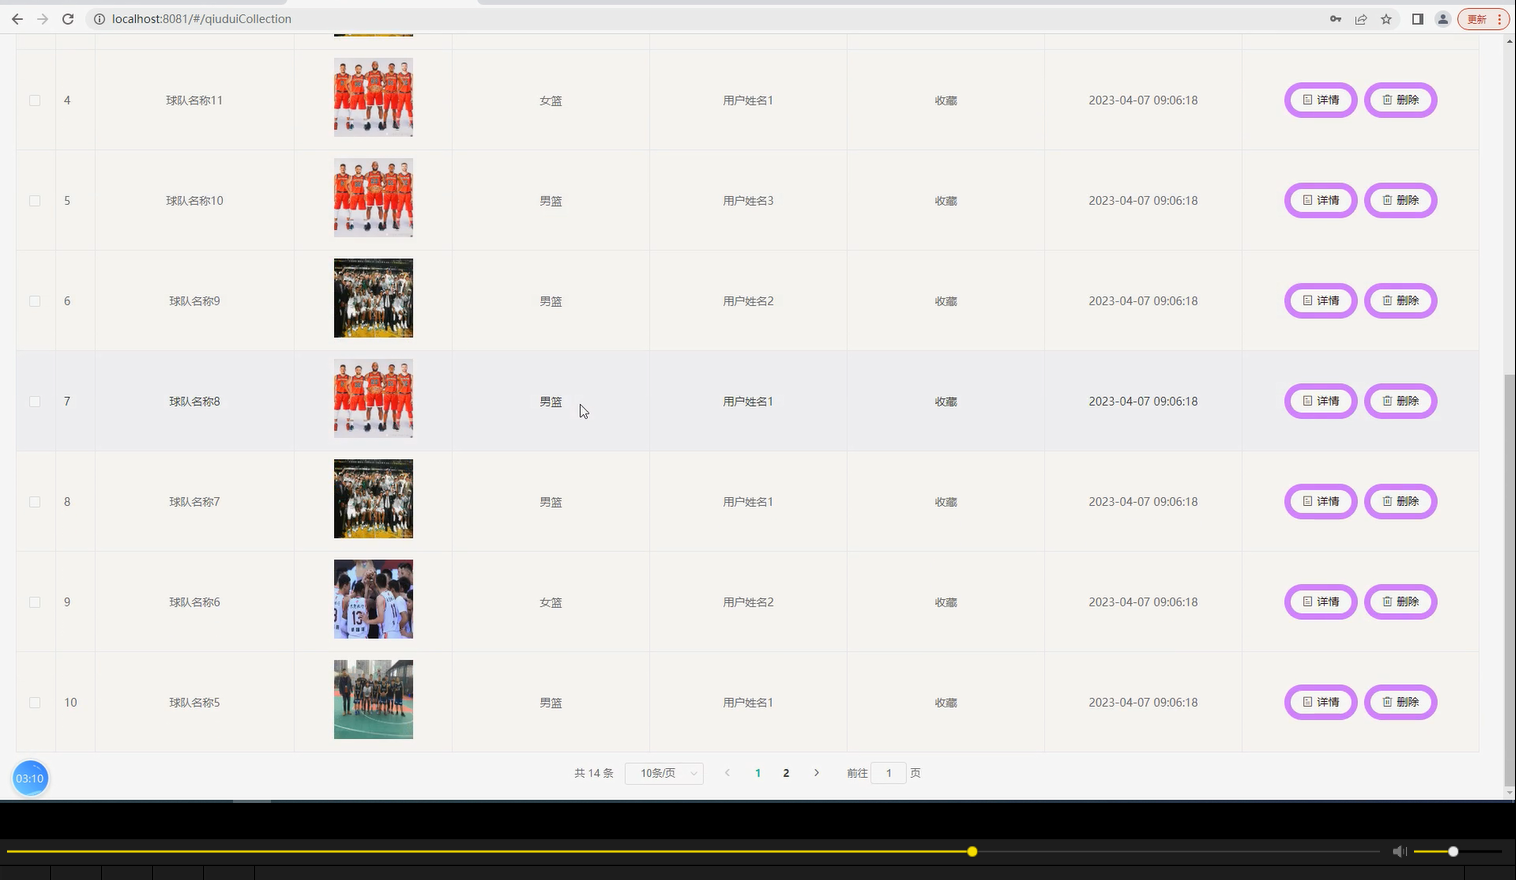
Task: Open team photo thumbnail for 球队名称7
Action: pos(373,499)
